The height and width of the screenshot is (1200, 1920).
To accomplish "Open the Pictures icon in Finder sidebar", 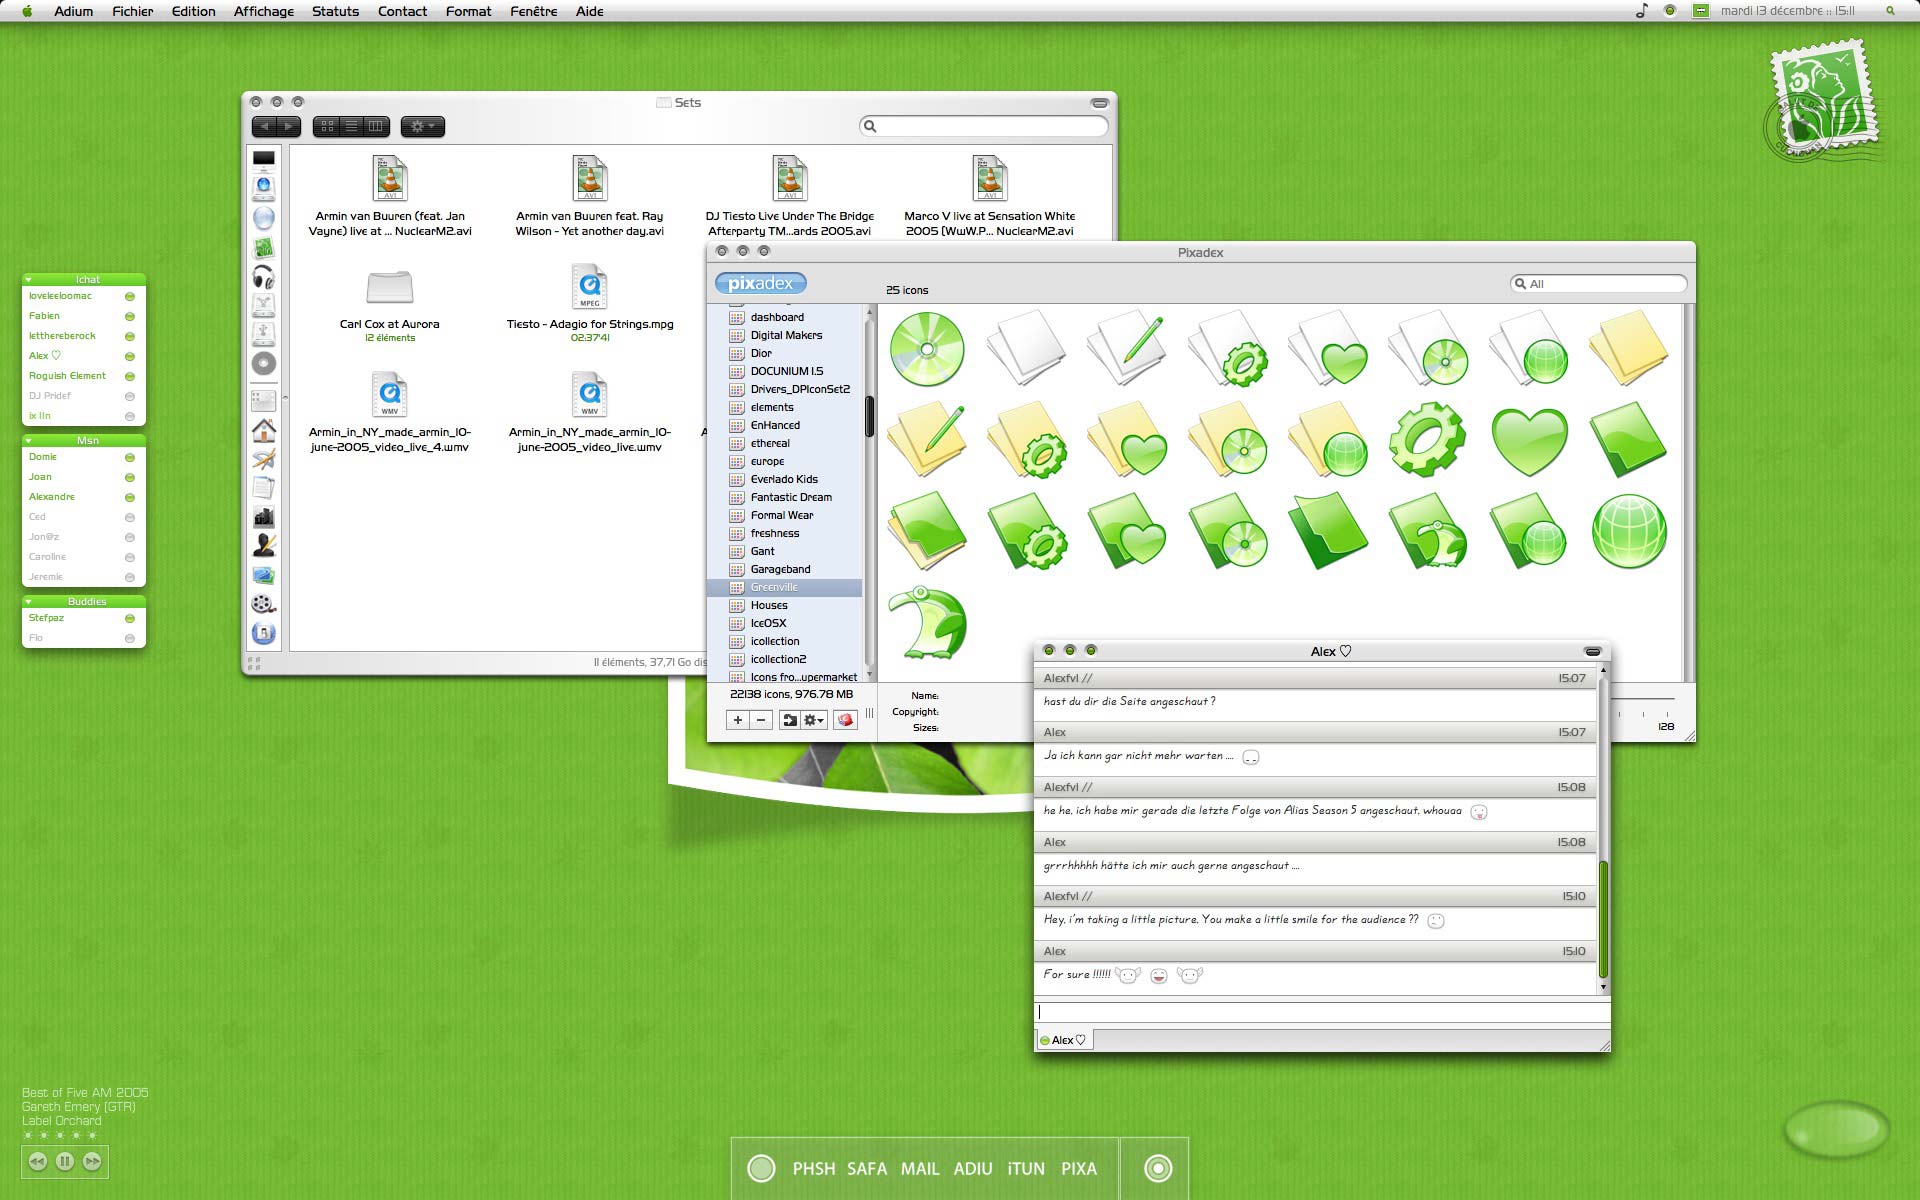I will point(264,575).
